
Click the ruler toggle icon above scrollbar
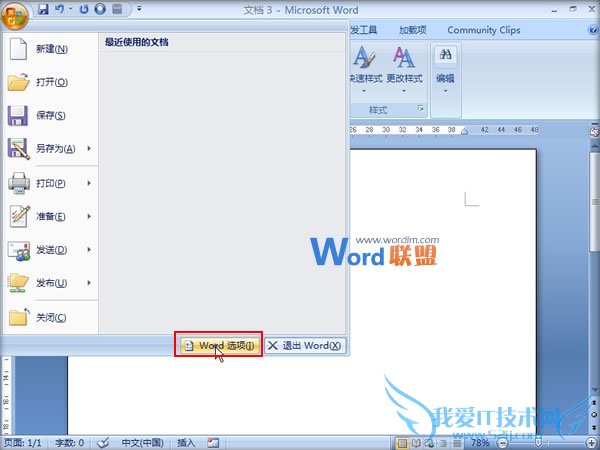[594, 132]
